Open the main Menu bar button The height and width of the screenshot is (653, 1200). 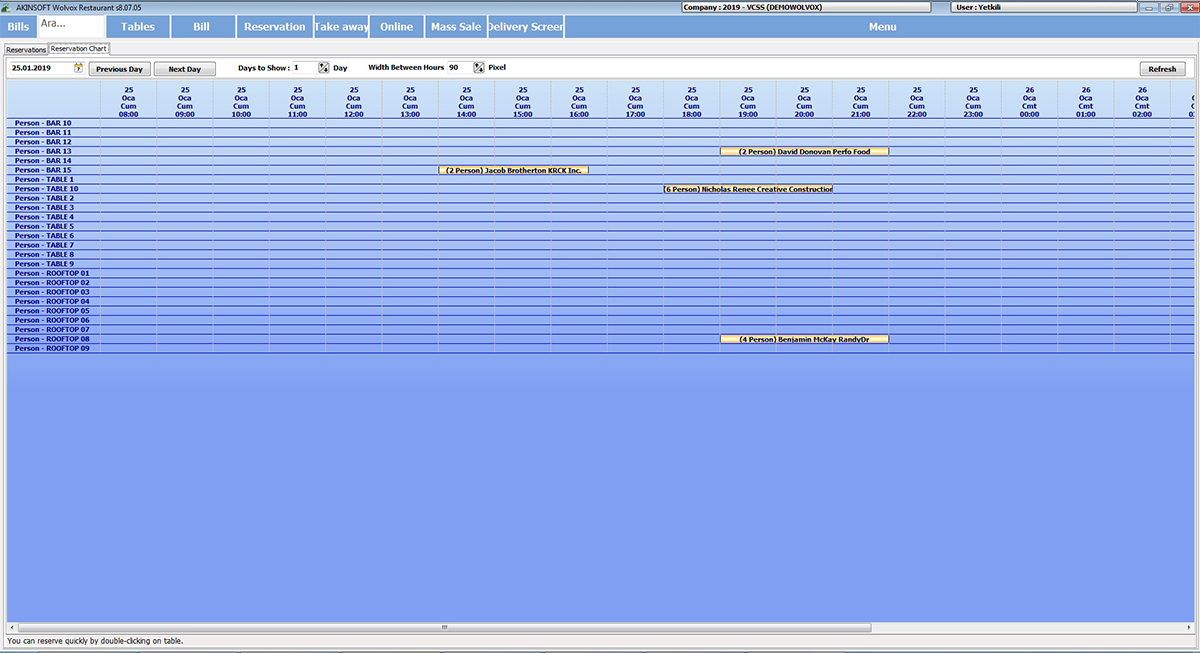882,27
